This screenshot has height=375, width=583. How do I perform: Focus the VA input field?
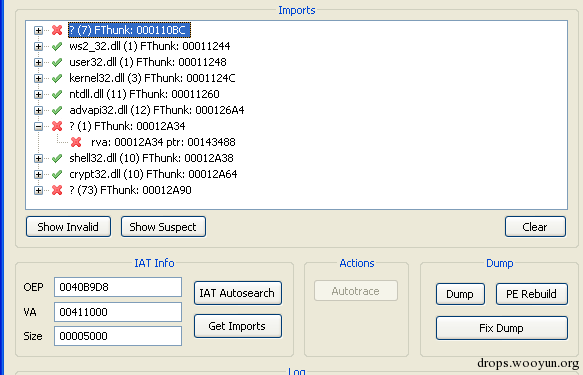click(x=118, y=312)
